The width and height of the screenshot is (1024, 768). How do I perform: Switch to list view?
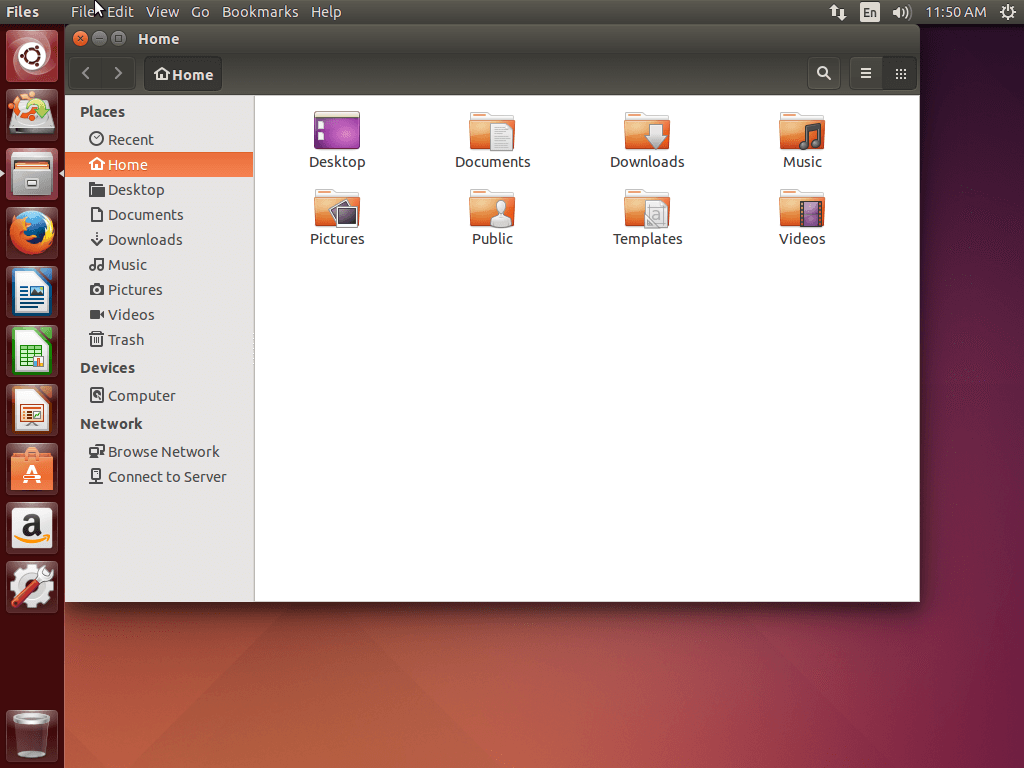[866, 73]
